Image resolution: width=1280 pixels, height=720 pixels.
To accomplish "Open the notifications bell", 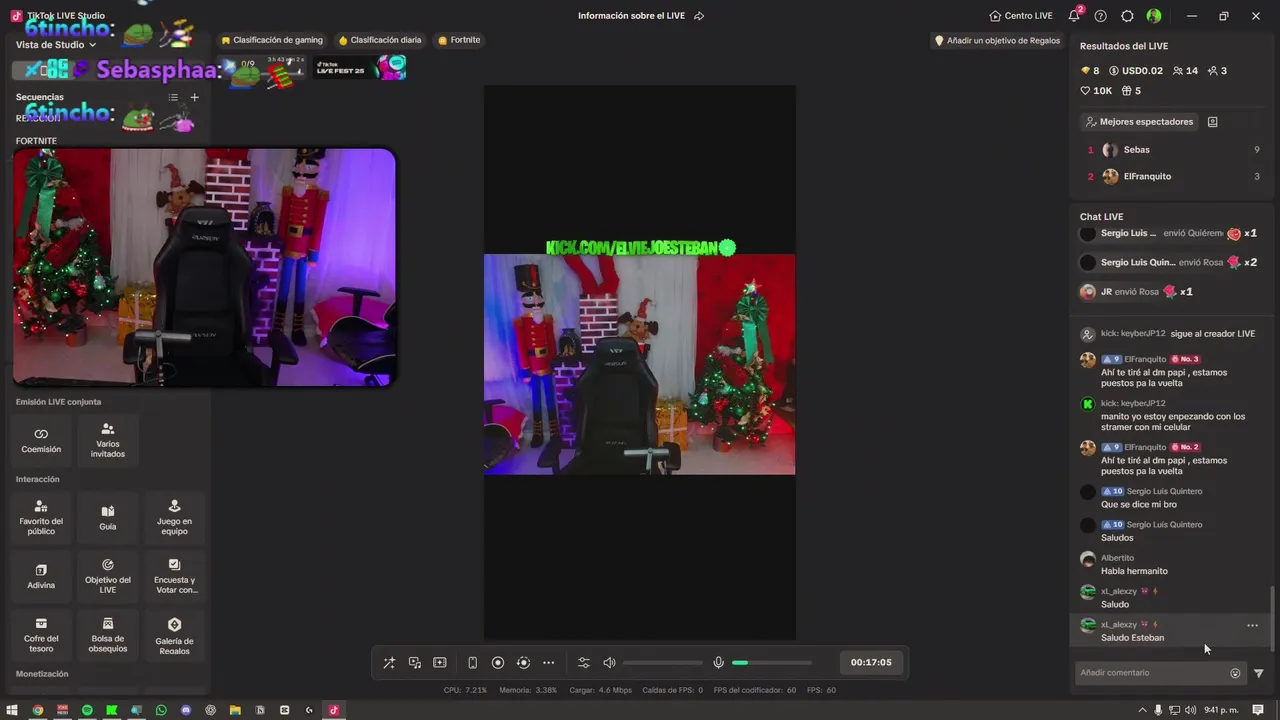I will 1074,16.
